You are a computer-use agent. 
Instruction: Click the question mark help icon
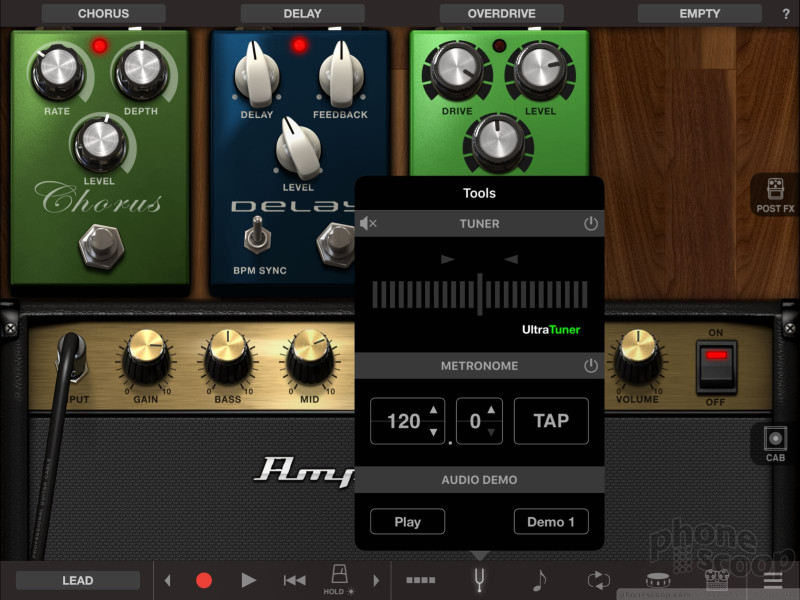786,14
